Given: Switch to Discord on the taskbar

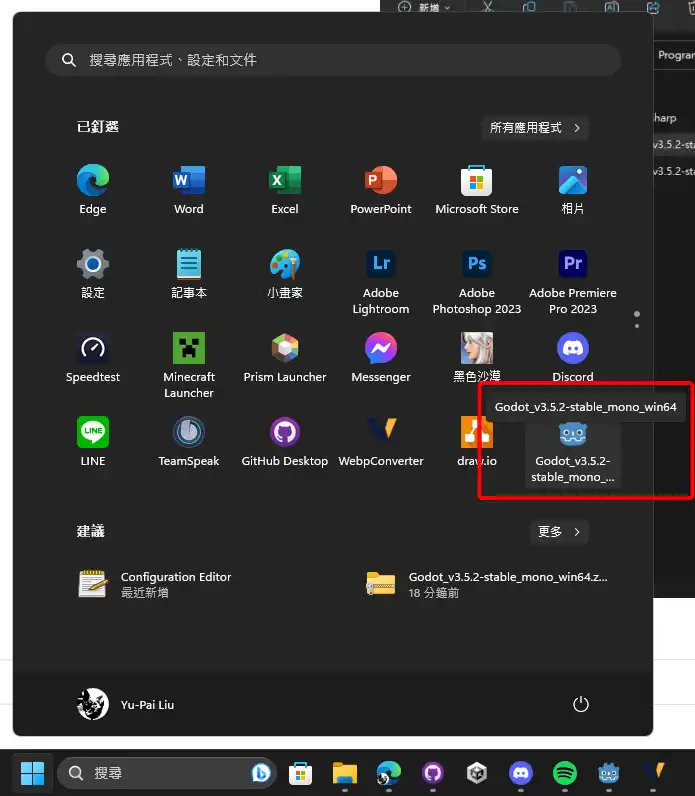Looking at the screenshot, I should pyautogui.click(x=521, y=773).
